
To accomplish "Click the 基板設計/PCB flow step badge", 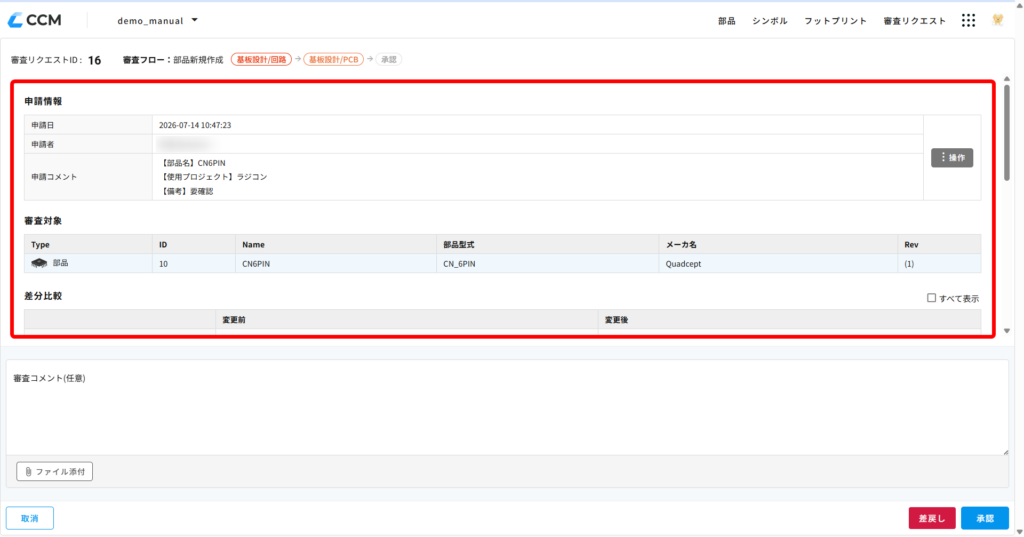I will pos(334,59).
